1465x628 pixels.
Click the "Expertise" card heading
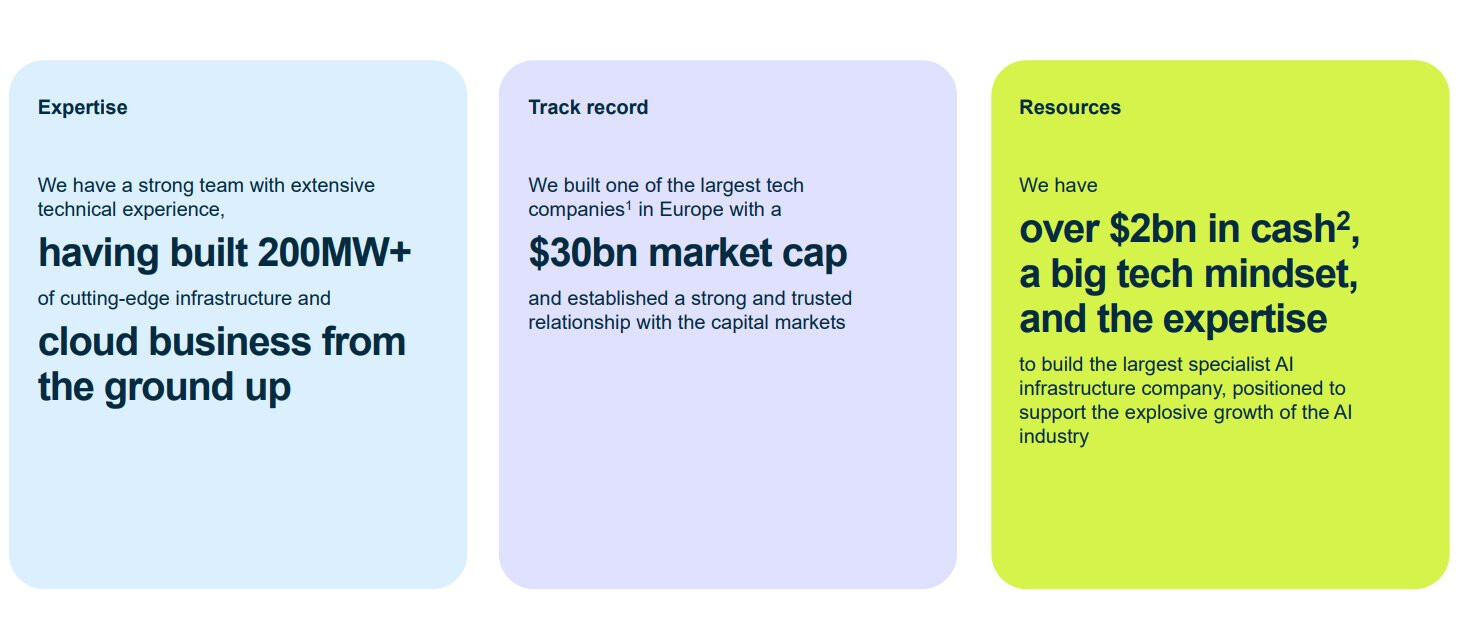point(83,107)
